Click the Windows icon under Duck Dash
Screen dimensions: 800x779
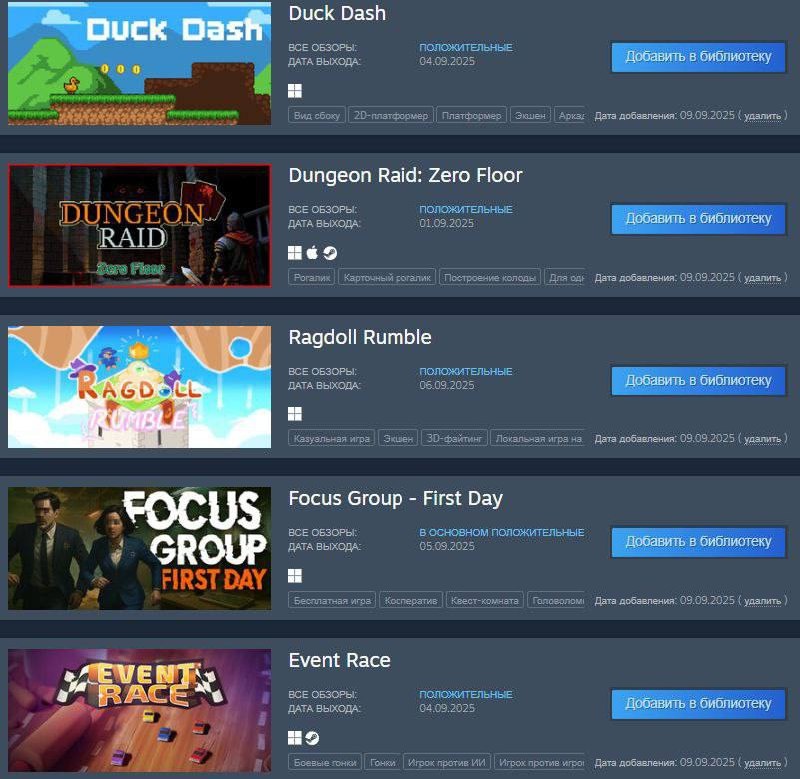pyautogui.click(x=295, y=91)
